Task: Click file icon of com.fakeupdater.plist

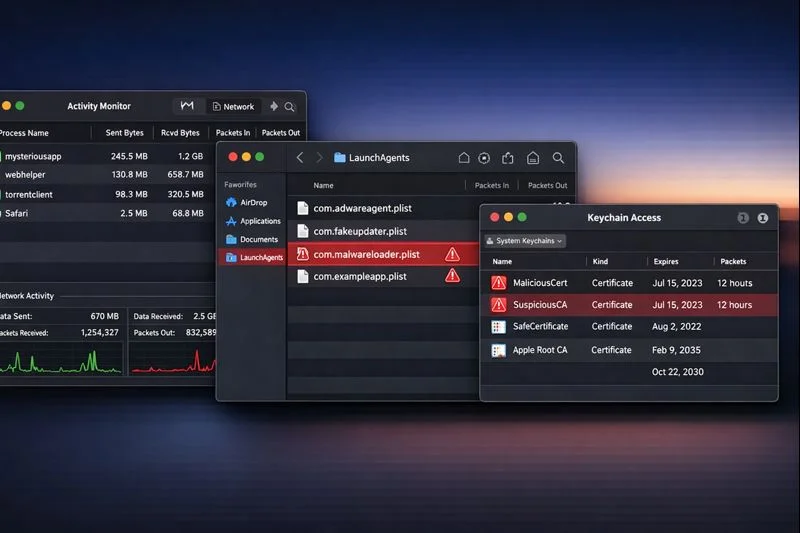Action: click(x=303, y=231)
